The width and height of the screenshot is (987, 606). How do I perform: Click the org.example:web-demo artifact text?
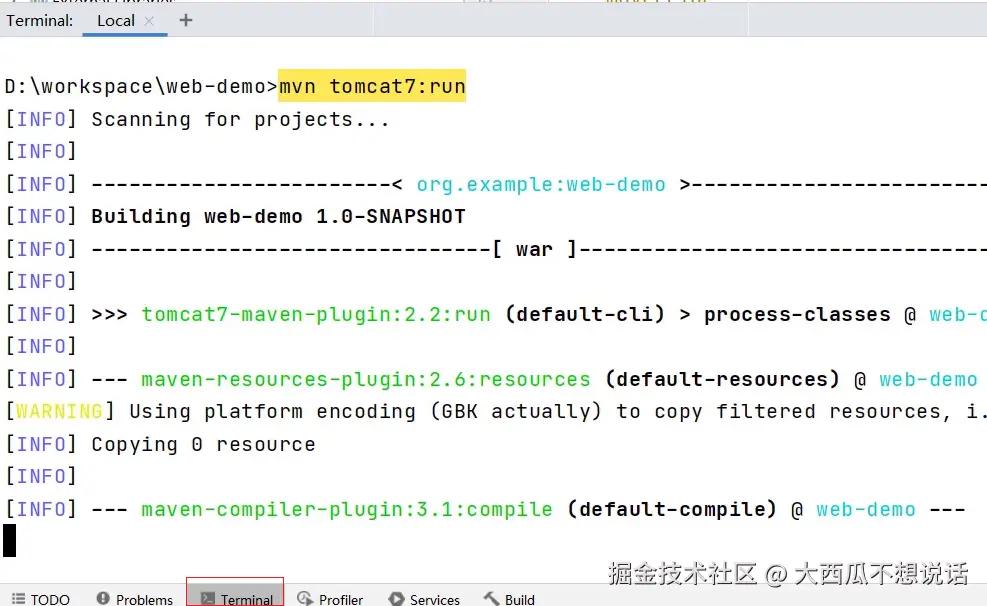(541, 184)
